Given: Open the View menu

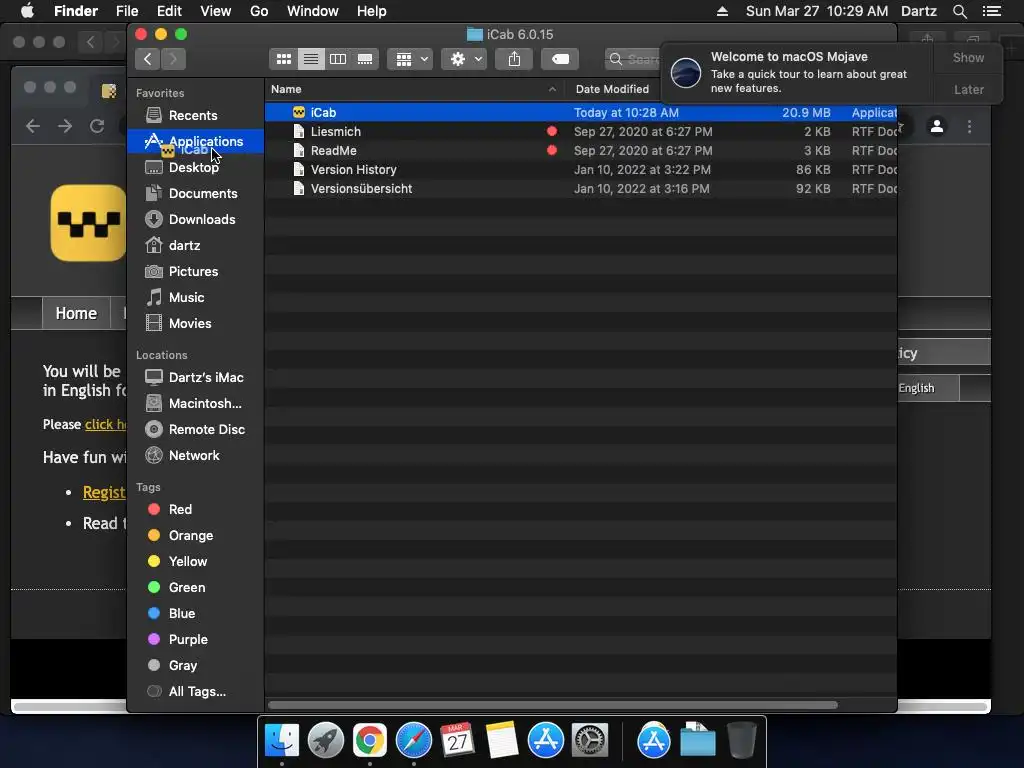Looking at the screenshot, I should (215, 11).
